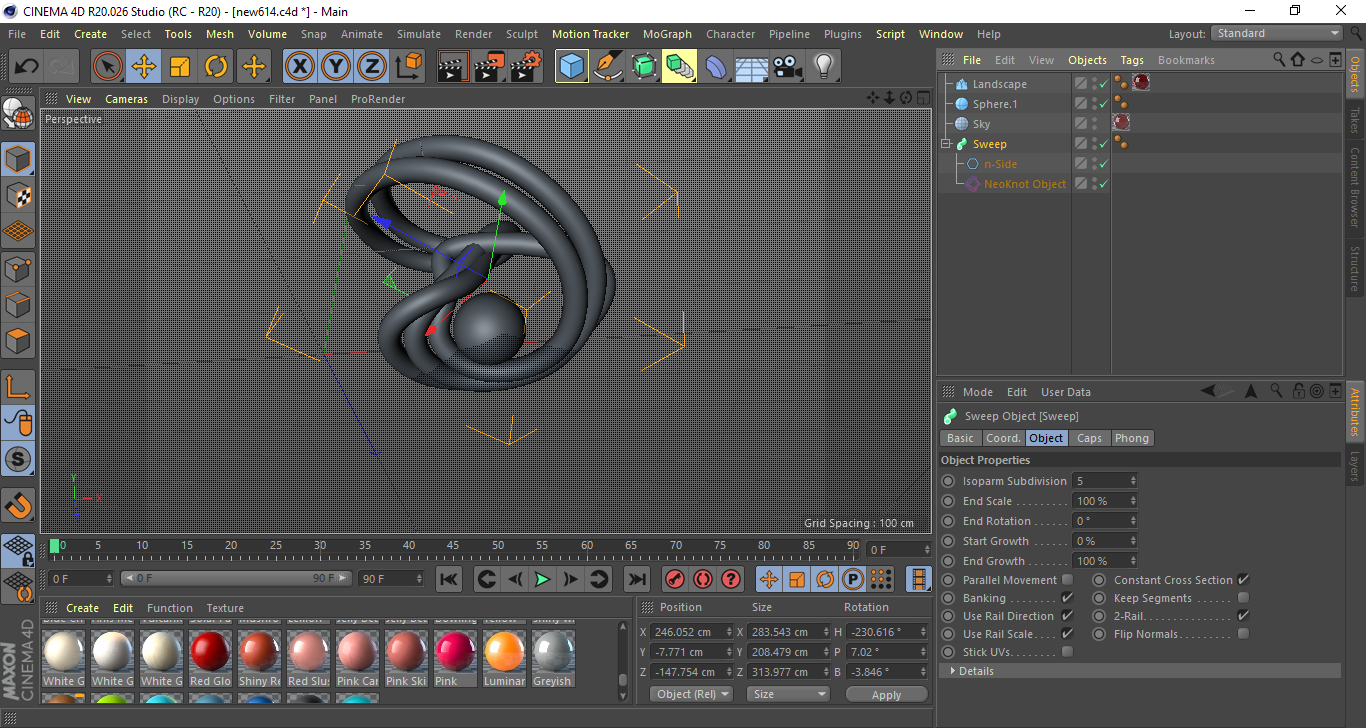The image size is (1366, 728).
Task: Collapse the Sweep hierarchy in the Object Manager
Action: (945, 143)
